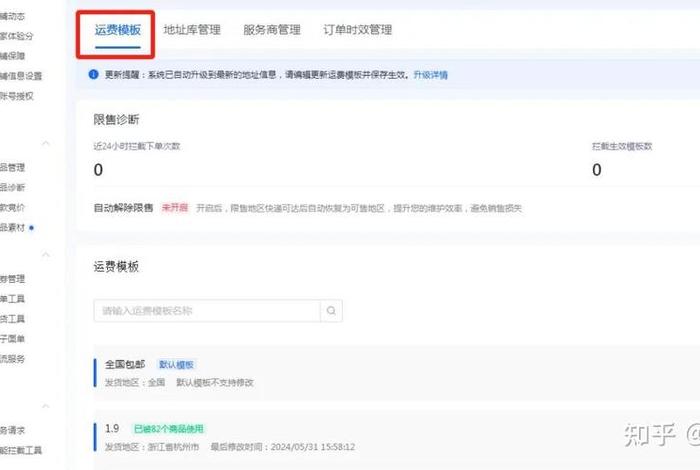Screen dimensions: 700x470
Task: Click 务请求 in the left sidebar
Action: pos(13,431)
